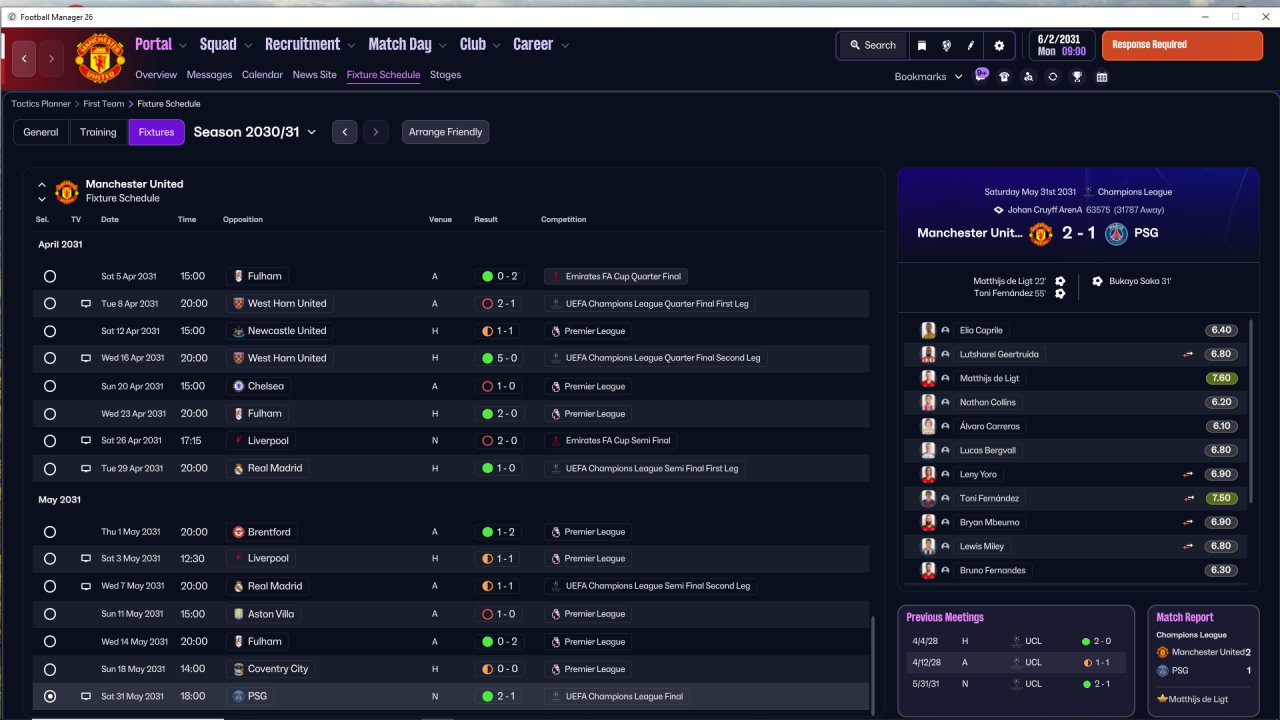Collapse the Manchester United fixture schedule section
Screen dimensions: 1280x720
[x=42, y=185]
